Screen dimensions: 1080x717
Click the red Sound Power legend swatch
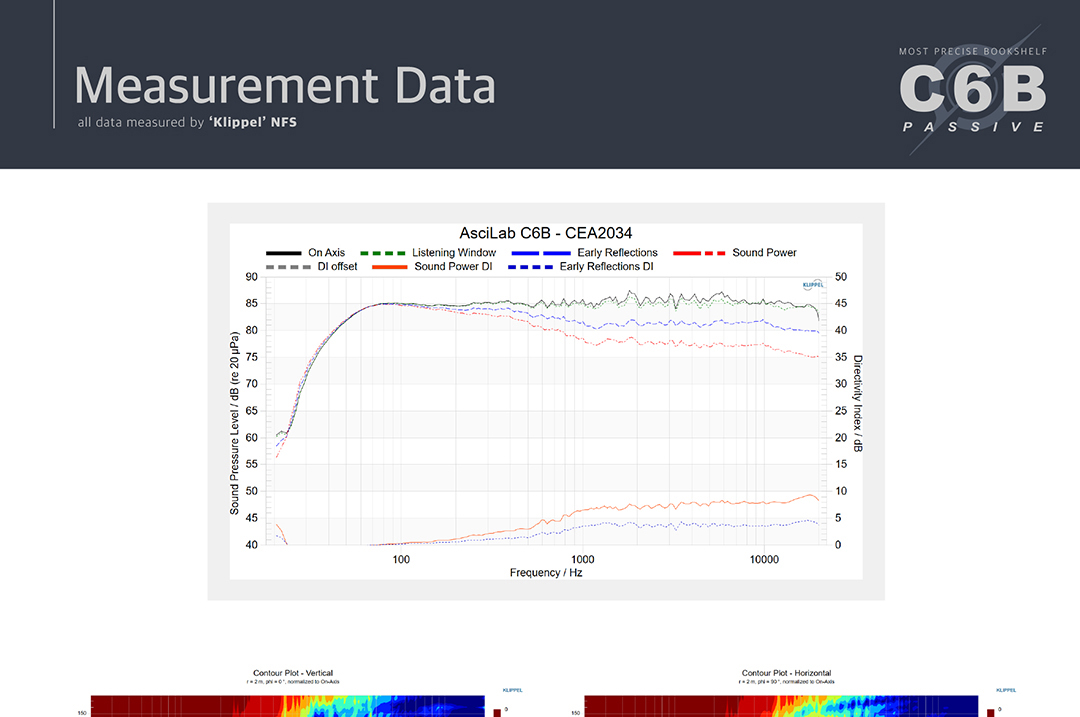coord(699,253)
